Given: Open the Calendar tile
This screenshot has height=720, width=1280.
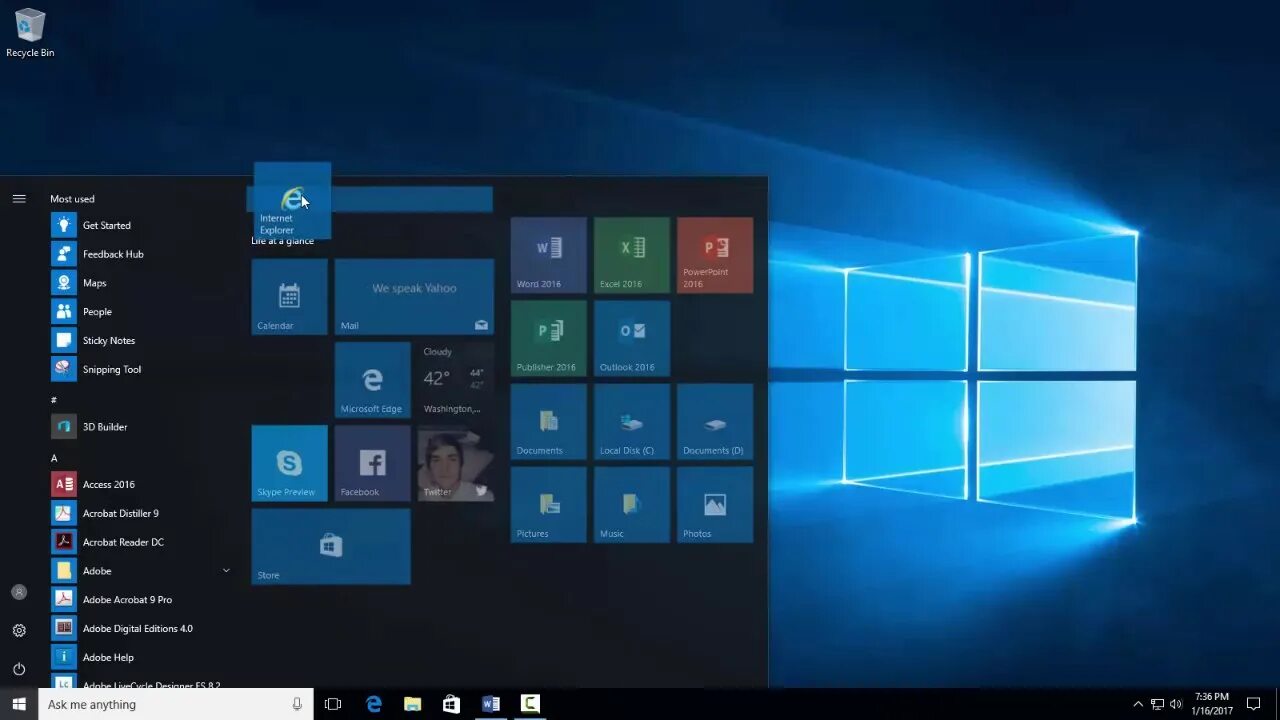Looking at the screenshot, I should click(289, 297).
